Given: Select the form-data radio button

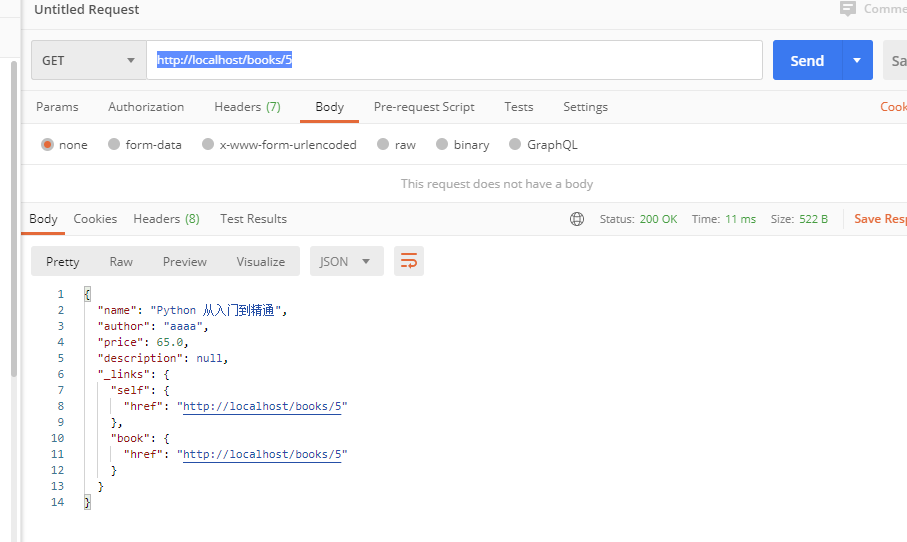Looking at the screenshot, I should [x=114, y=144].
